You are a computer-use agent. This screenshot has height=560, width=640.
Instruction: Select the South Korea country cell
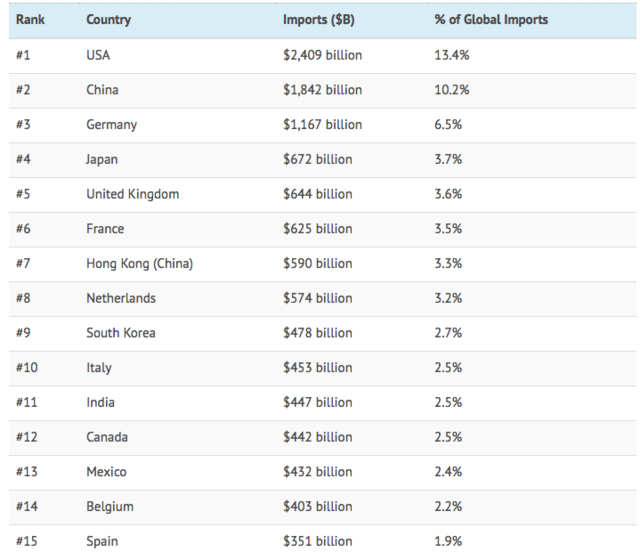(x=121, y=333)
